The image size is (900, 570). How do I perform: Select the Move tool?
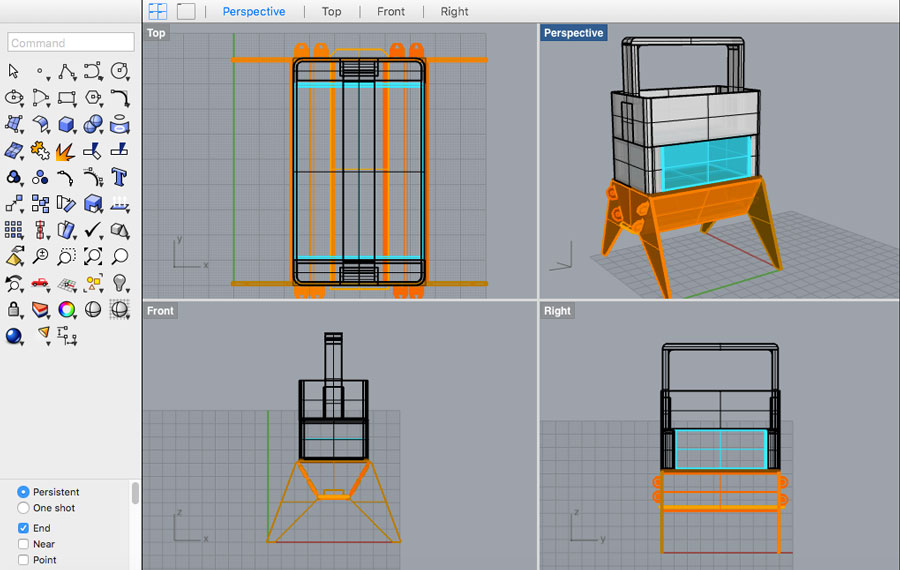point(14,203)
